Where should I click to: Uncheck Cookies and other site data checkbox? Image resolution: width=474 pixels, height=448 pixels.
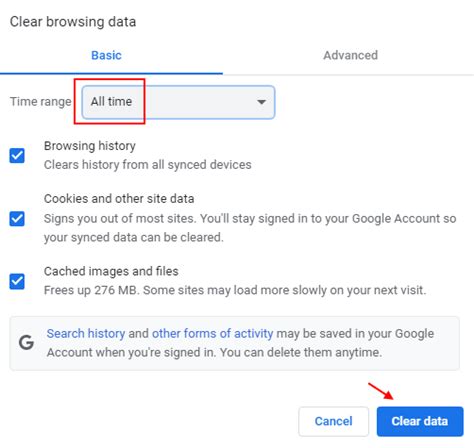(17, 219)
